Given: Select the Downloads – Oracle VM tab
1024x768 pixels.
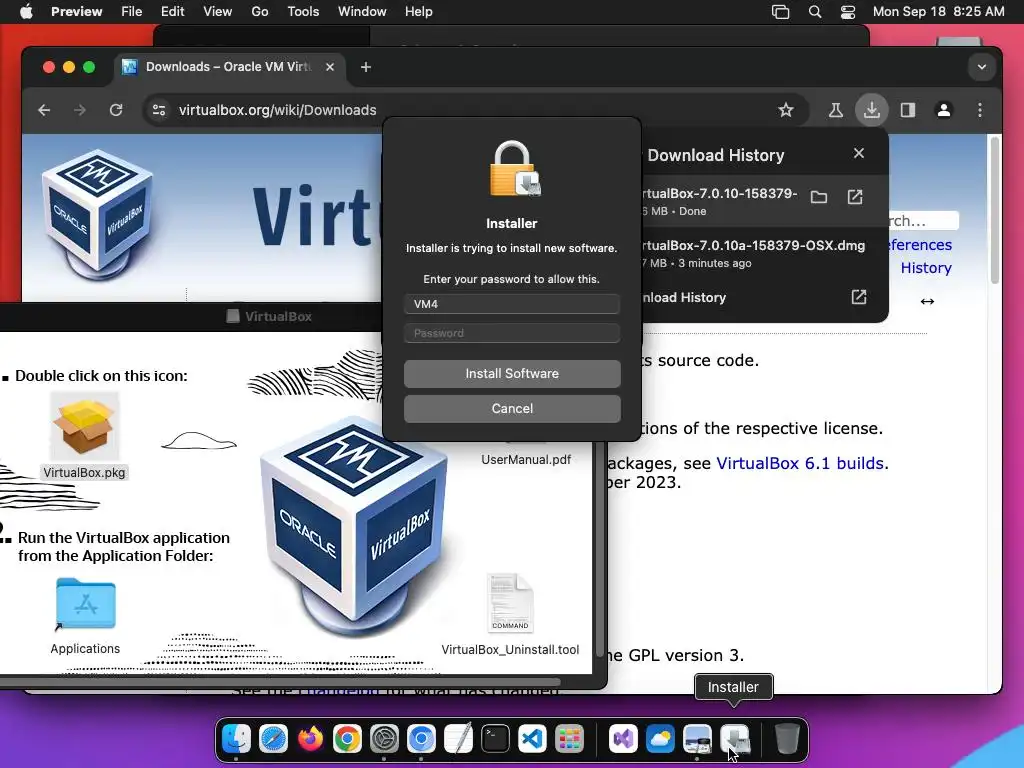Looking at the screenshot, I should pyautogui.click(x=229, y=67).
